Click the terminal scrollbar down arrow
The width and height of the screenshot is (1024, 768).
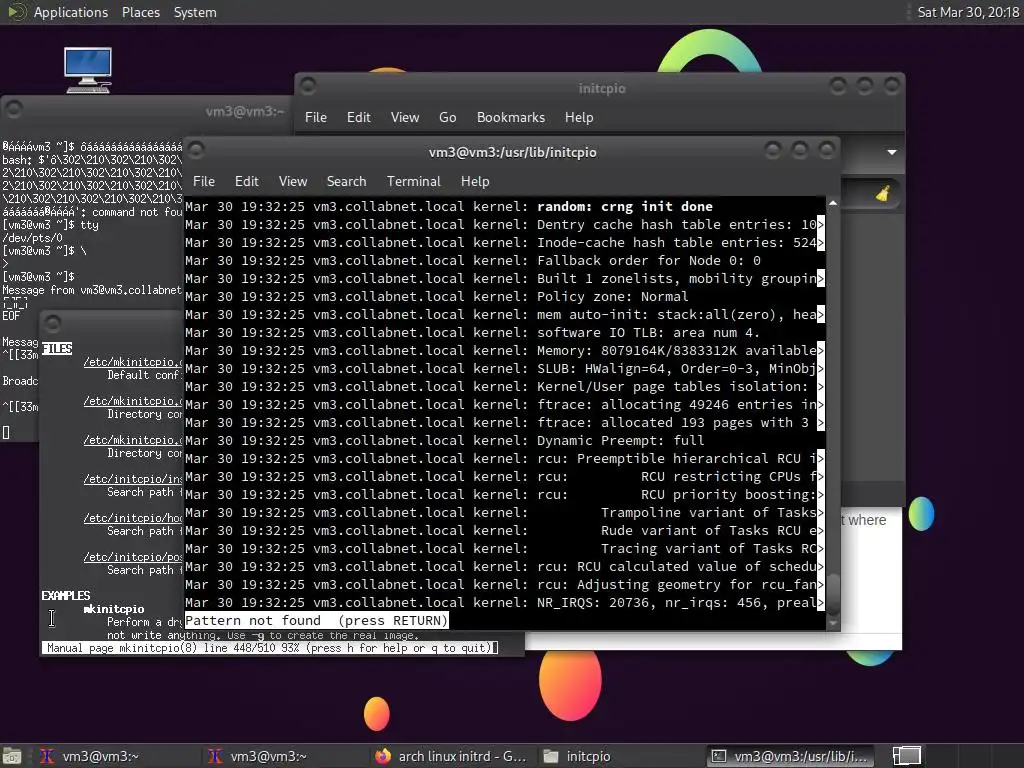pyautogui.click(x=833, y=623)
